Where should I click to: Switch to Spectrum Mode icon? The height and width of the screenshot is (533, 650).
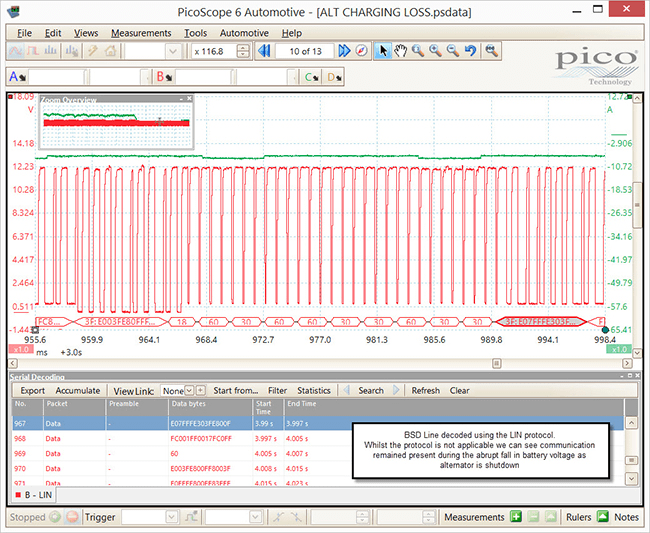click(x=50, y=51)
